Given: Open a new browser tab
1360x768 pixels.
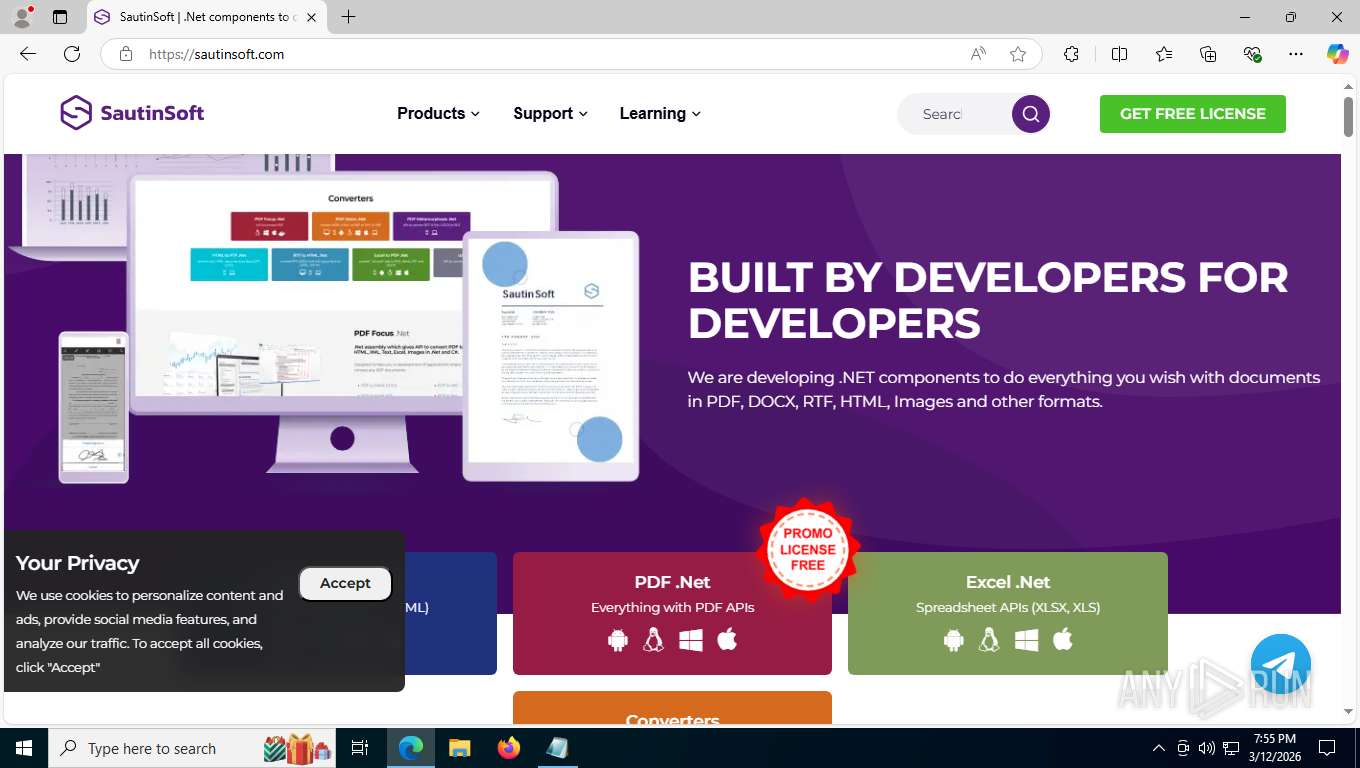Looking at the screenshot, I should pos(348,17).
